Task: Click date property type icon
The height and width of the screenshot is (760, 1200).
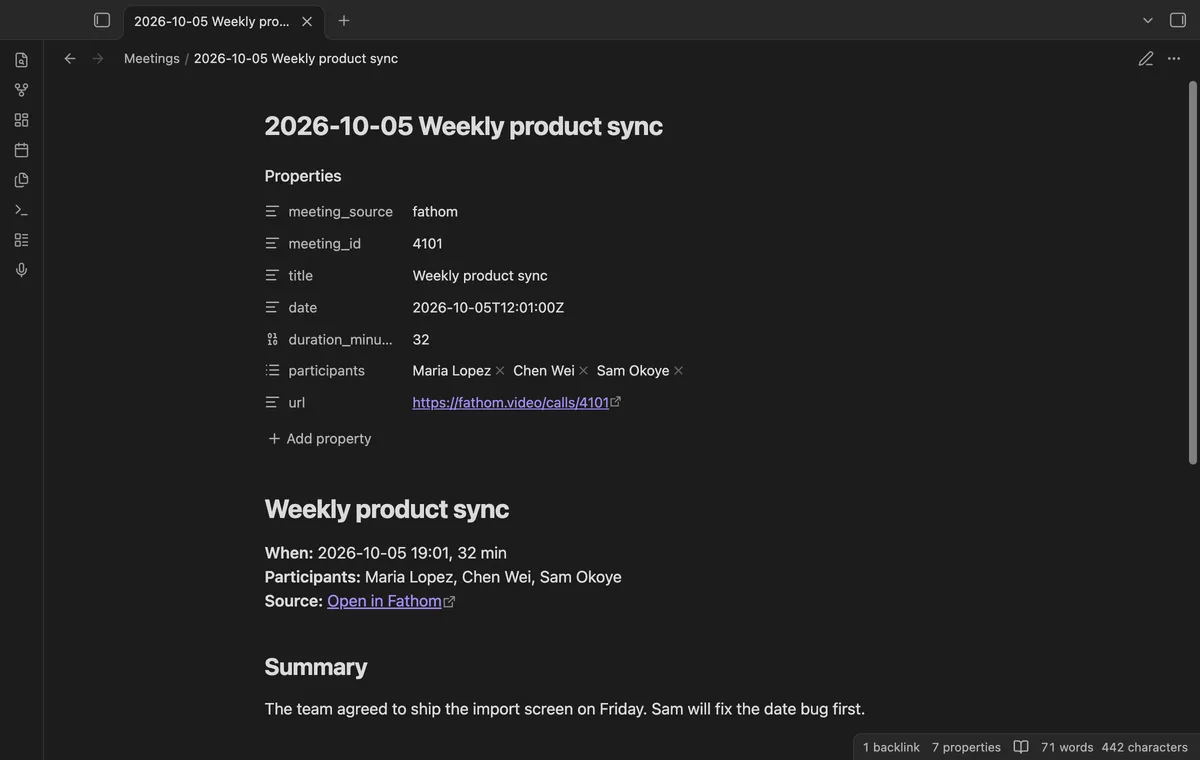Action: pyautogui.click(x=272, y=307)
